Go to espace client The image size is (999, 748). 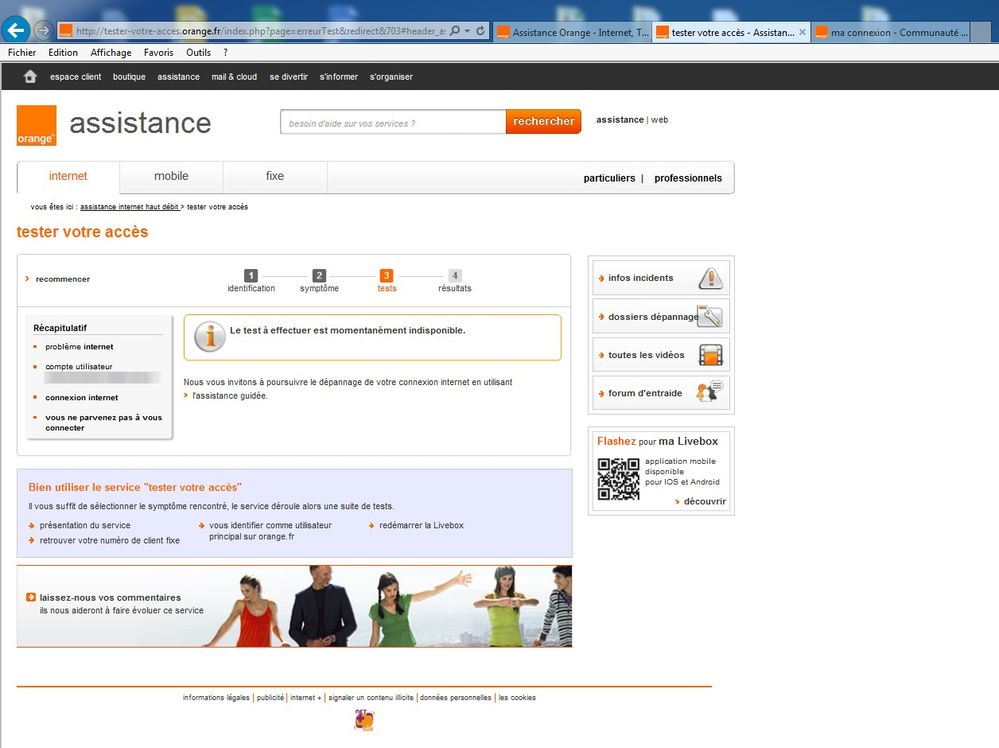[75, 77]
